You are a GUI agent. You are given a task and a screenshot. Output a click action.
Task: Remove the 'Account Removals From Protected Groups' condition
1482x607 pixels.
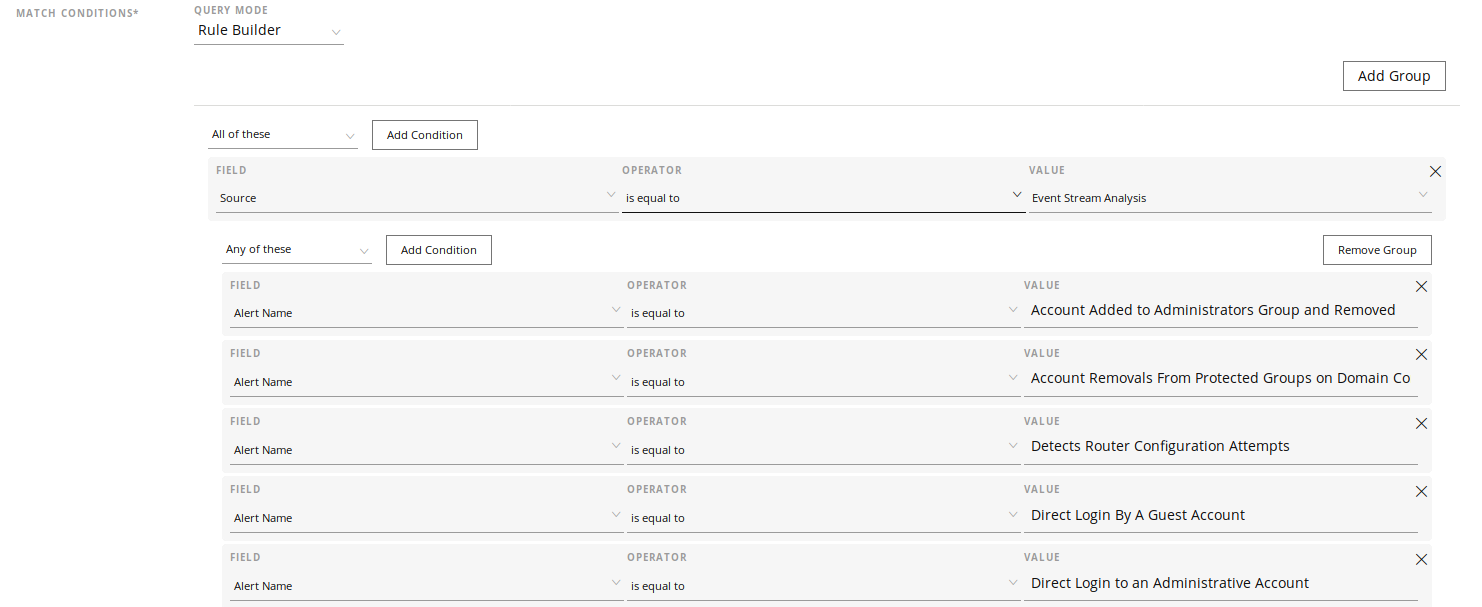(1421, 354)
